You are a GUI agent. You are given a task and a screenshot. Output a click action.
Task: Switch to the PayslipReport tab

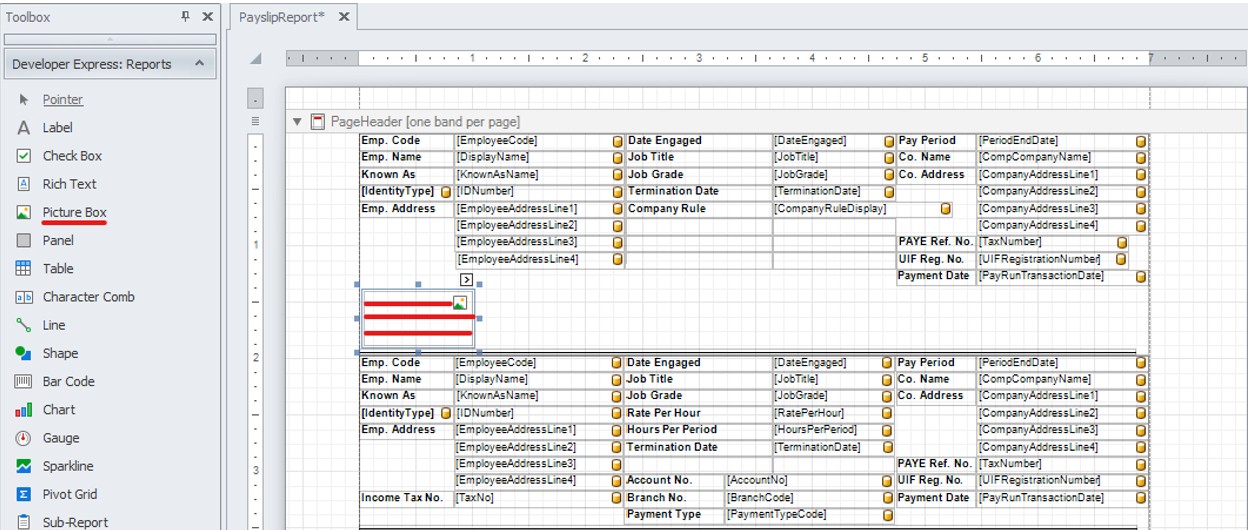tap(282, 17)
